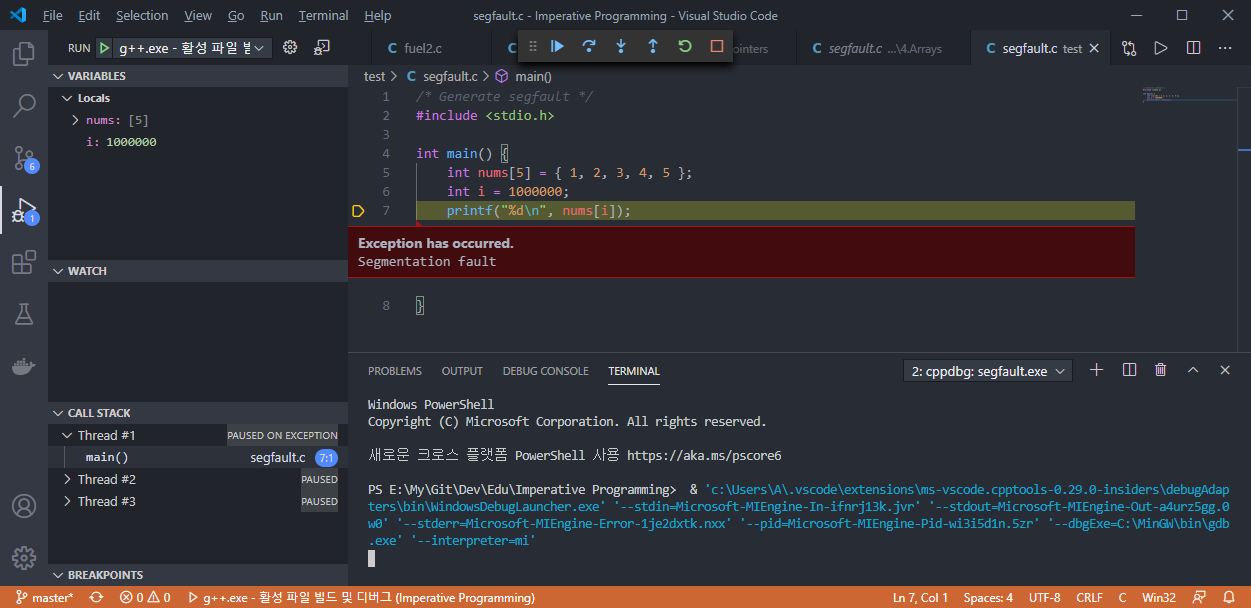This screenshot has width=1251, height=608.
Task: Open the Search sidebar
Action: [24, 105]
